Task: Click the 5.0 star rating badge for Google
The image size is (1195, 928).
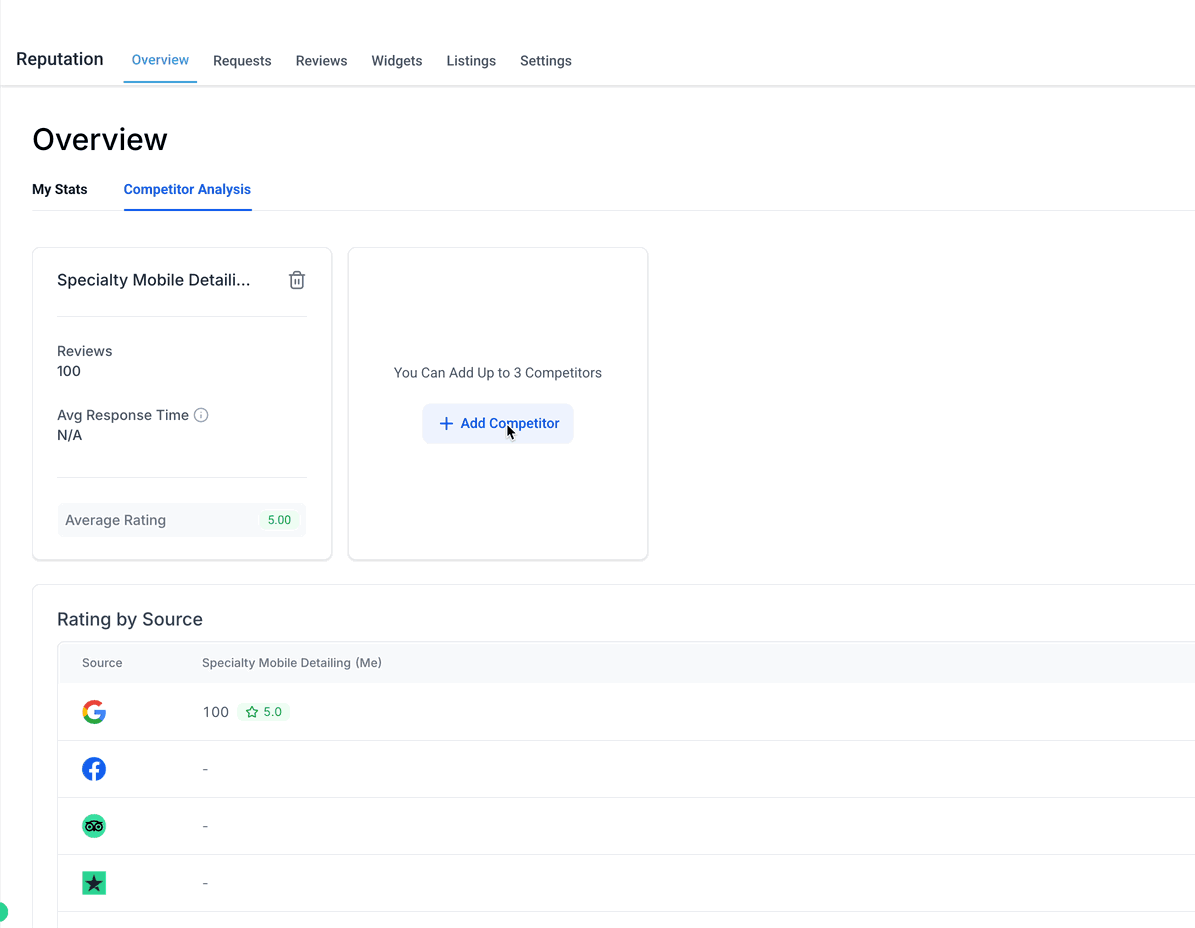Action: coord(264,712)
